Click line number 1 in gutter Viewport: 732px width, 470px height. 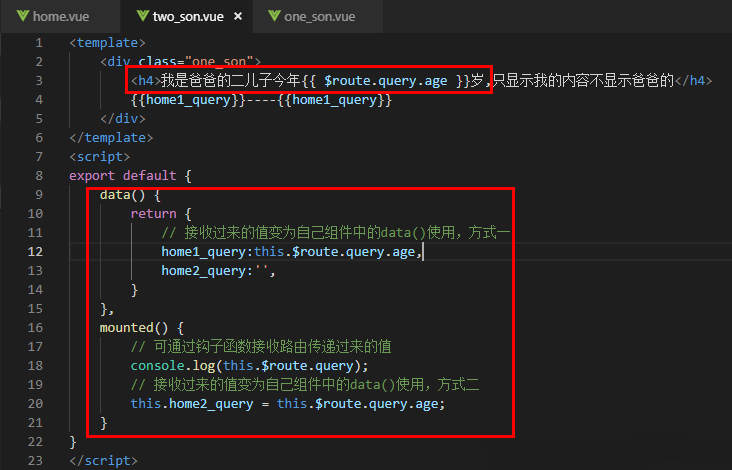pyautogui.click(x=39, y=43)
